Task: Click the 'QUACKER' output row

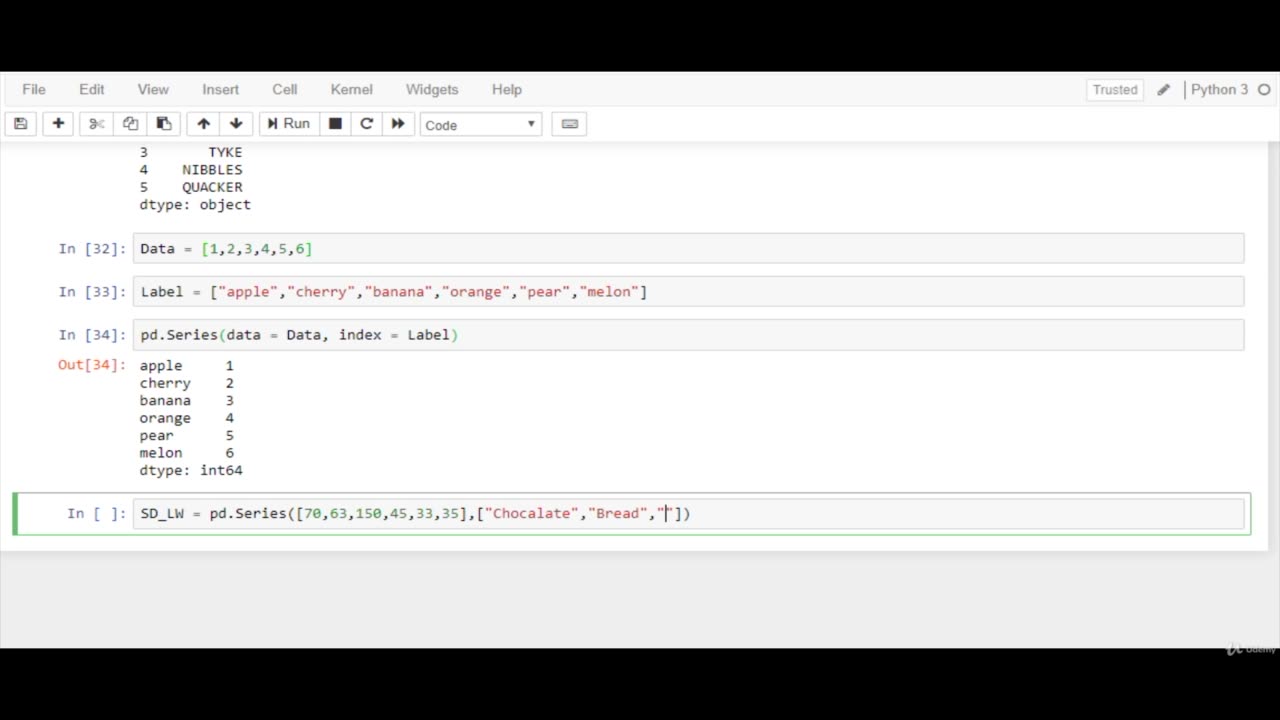Action: 191,187
